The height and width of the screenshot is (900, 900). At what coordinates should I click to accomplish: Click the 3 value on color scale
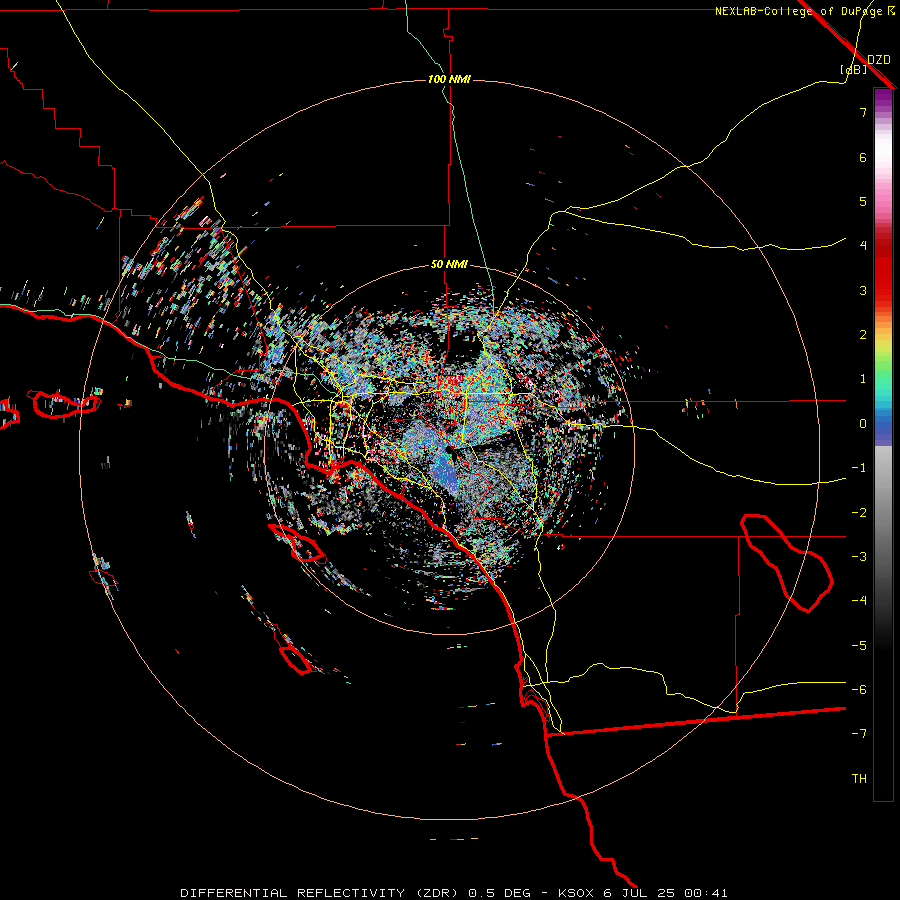pos(863,290)
